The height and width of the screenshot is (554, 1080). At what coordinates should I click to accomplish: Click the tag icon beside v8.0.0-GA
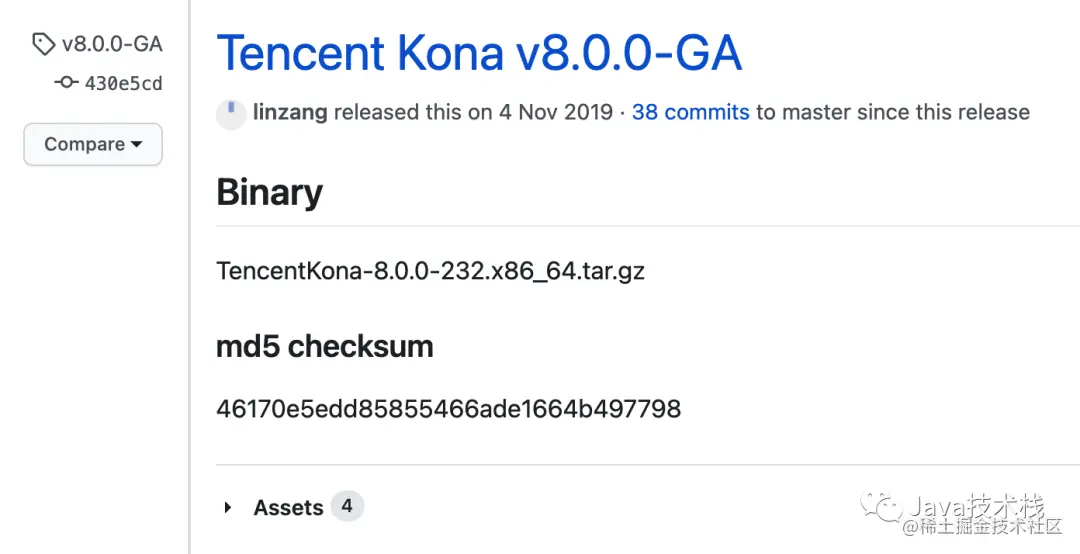pyautogui.click(x=44, y=44)
